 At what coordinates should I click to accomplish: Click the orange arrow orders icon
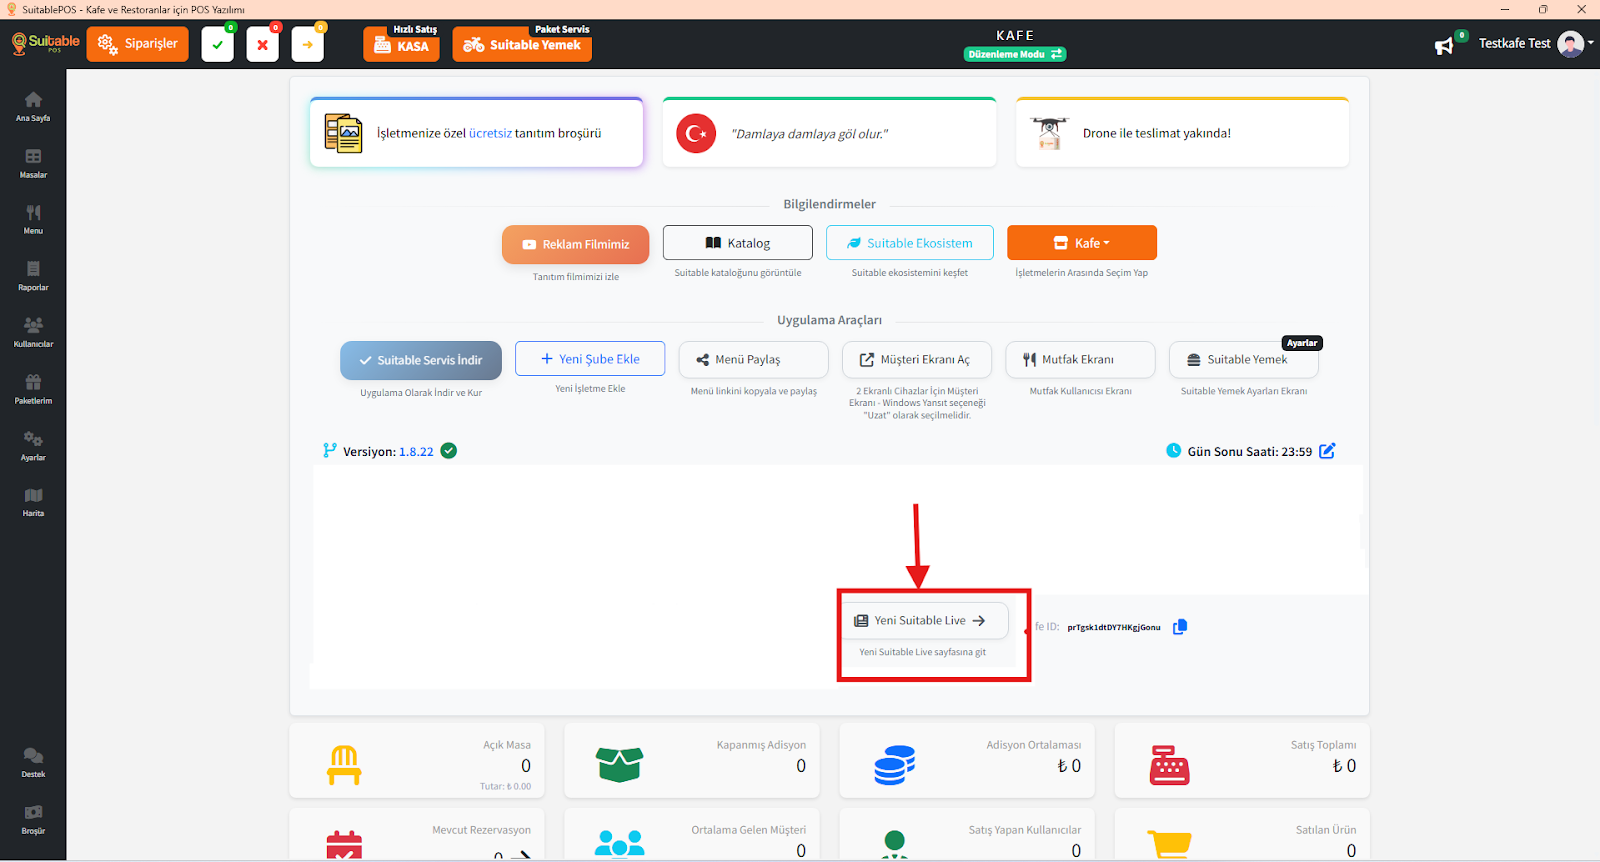pos(307,44)
